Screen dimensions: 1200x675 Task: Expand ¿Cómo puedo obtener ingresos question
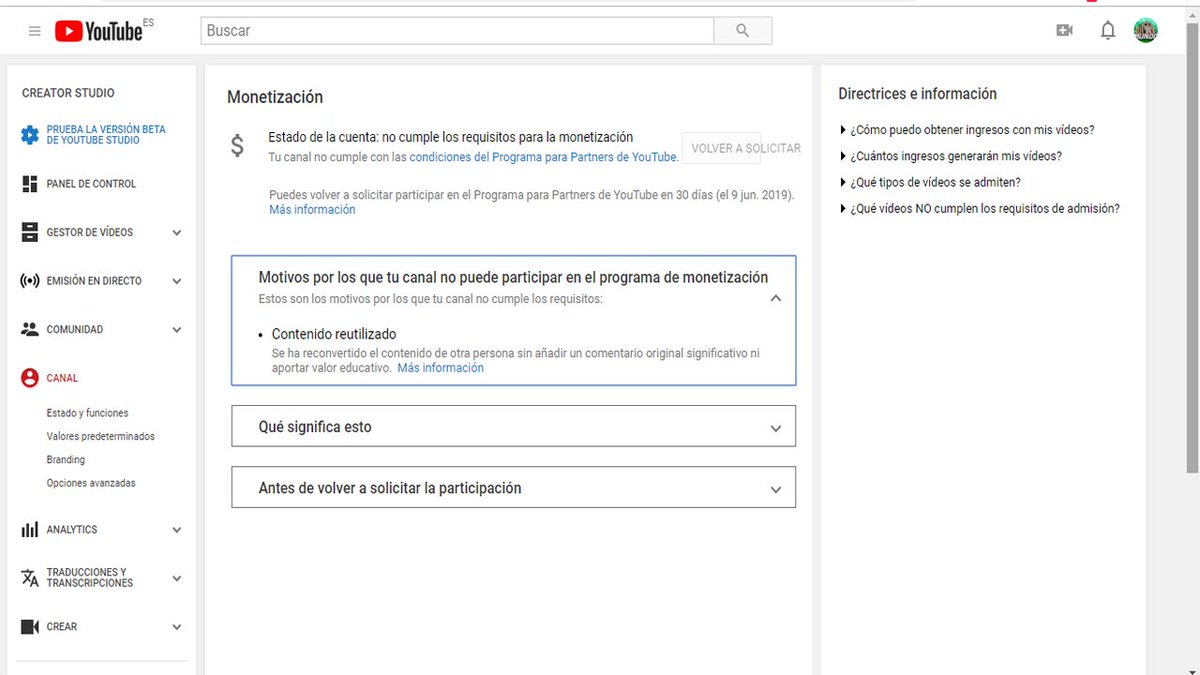967,130
